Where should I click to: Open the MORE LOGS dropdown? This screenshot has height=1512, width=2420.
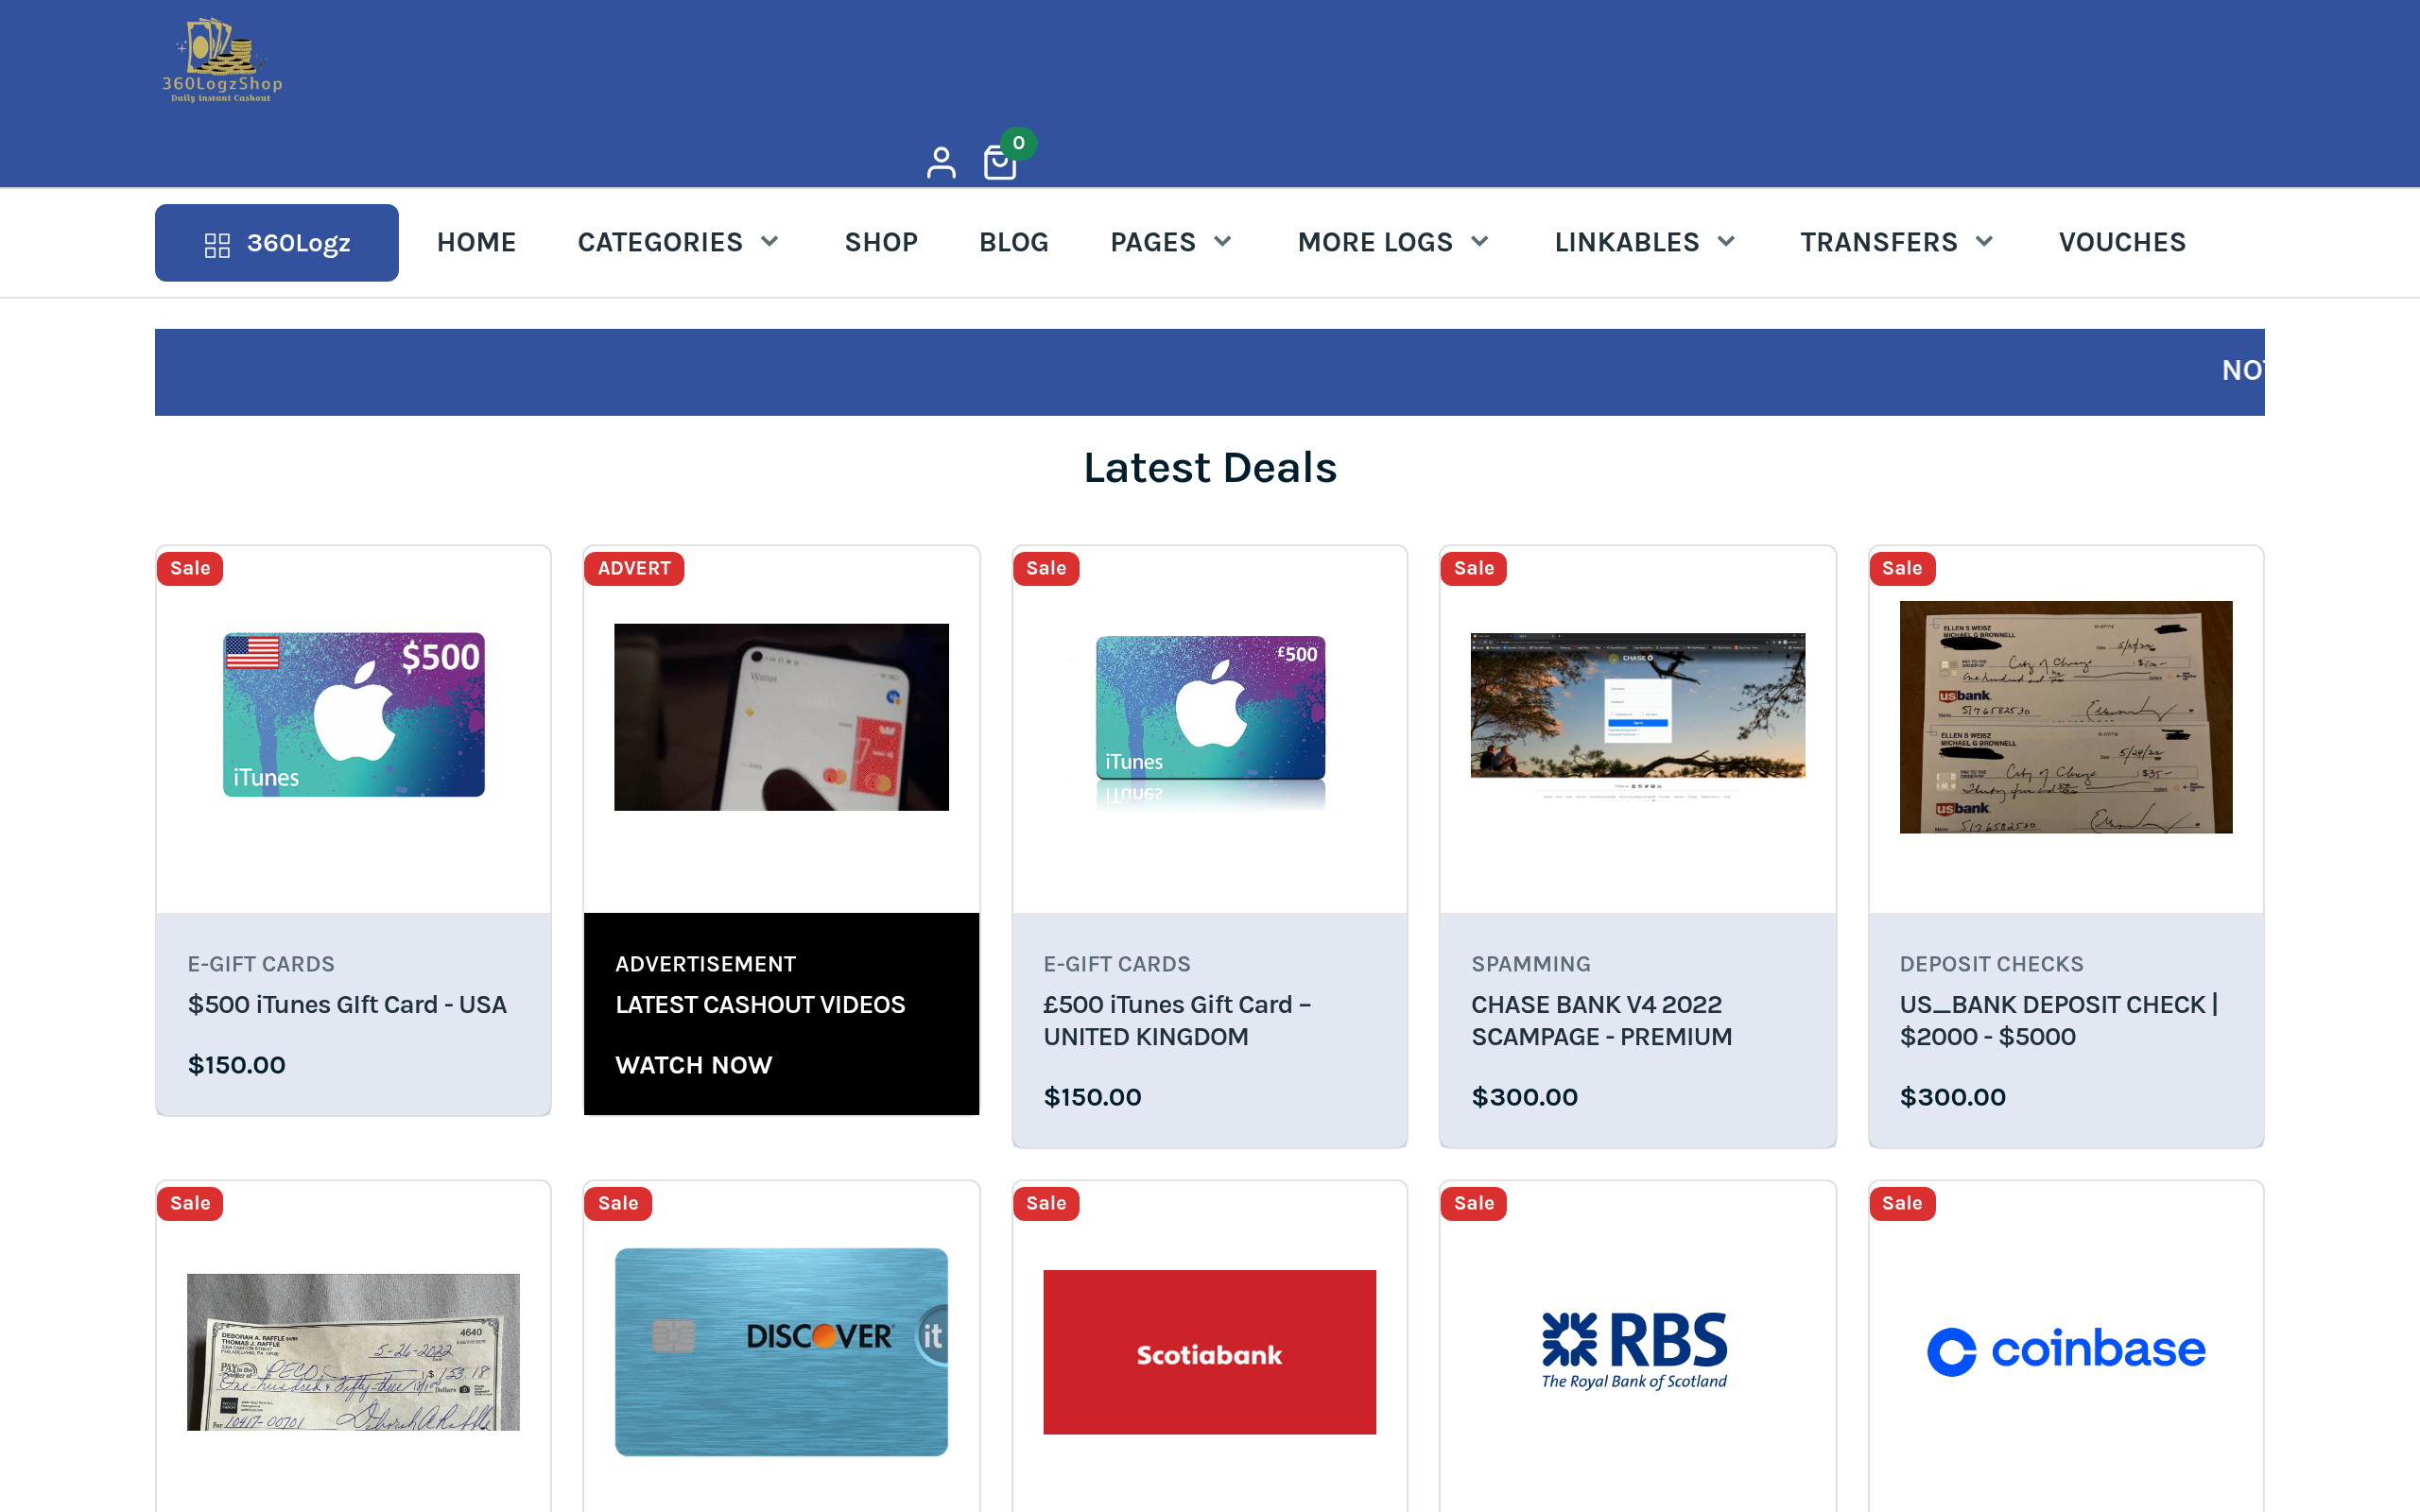[x=1392, y=242]
